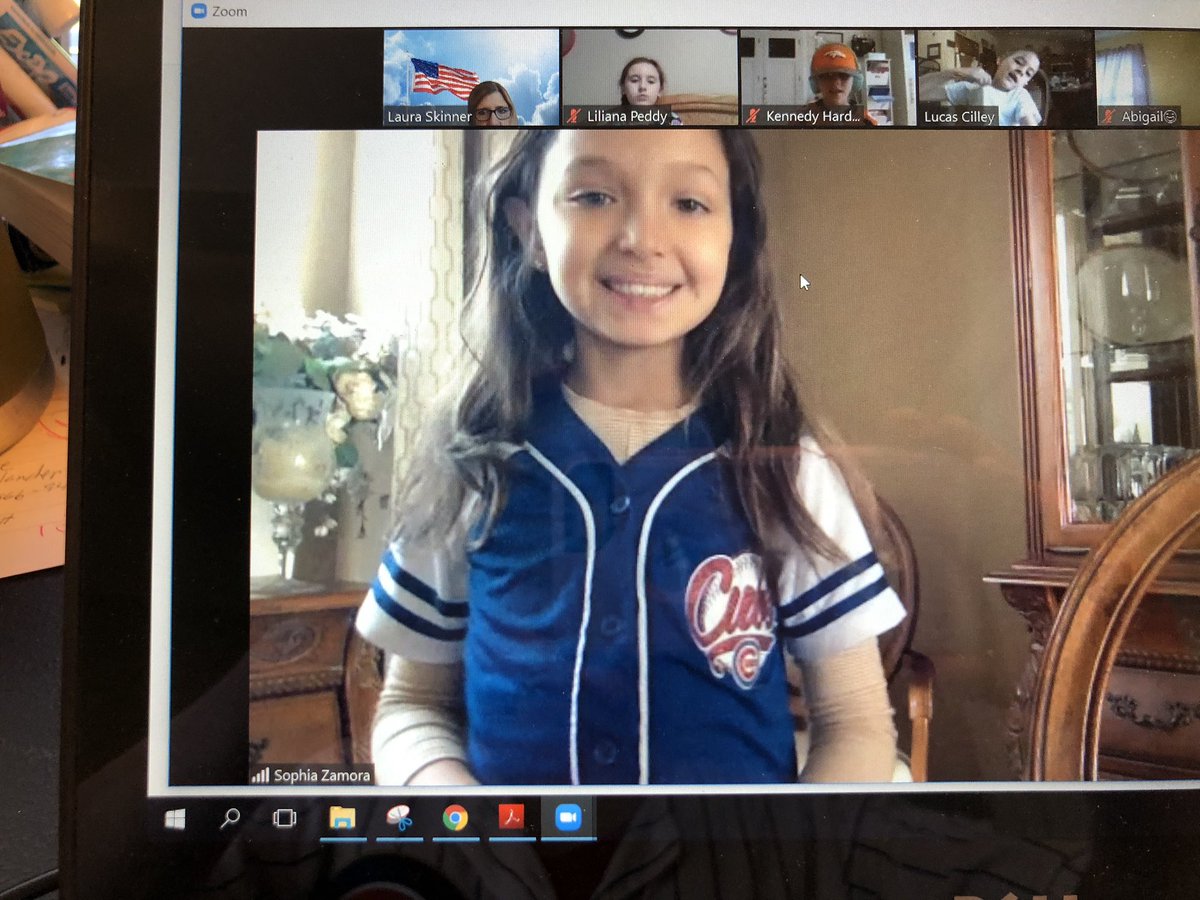Click the Sophia Zamora name label
Image resolution: width=1200 pixels, height=900 pixels.
coord(322,775)
